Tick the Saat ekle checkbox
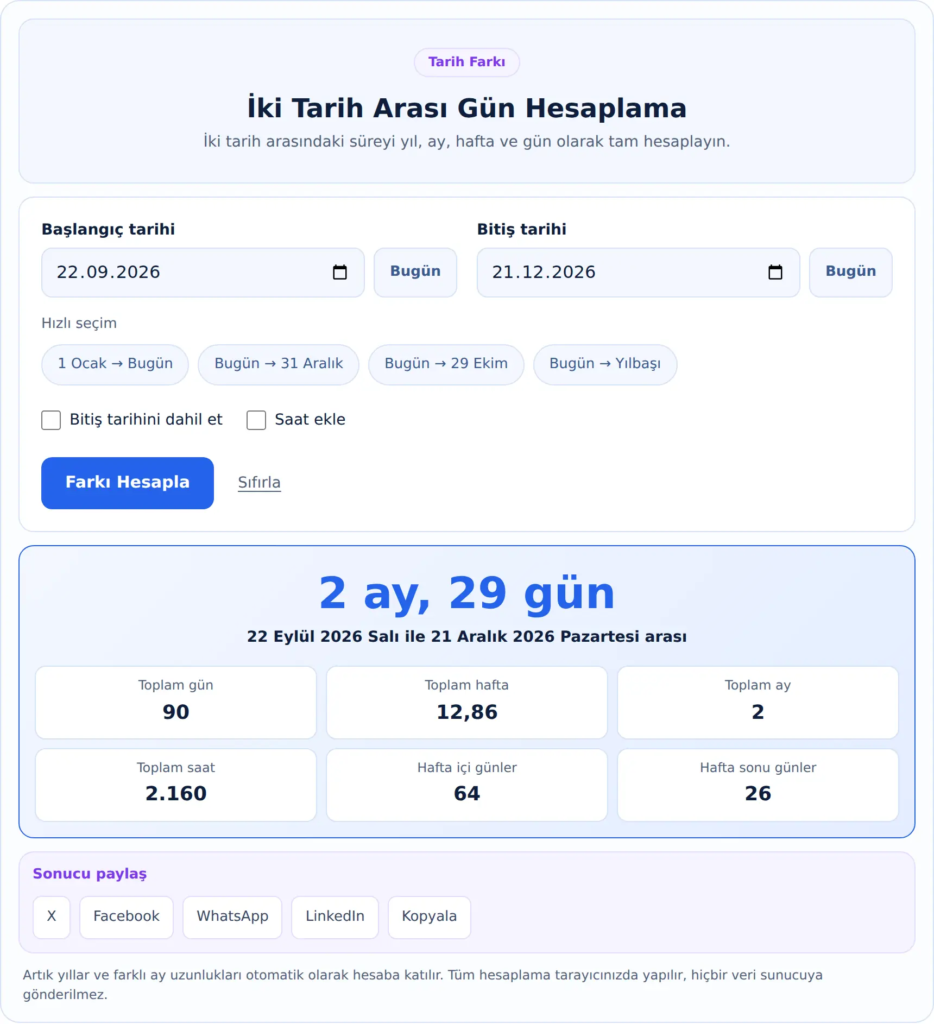Screen dimensions: 934x1024 (x=256, y=420)
